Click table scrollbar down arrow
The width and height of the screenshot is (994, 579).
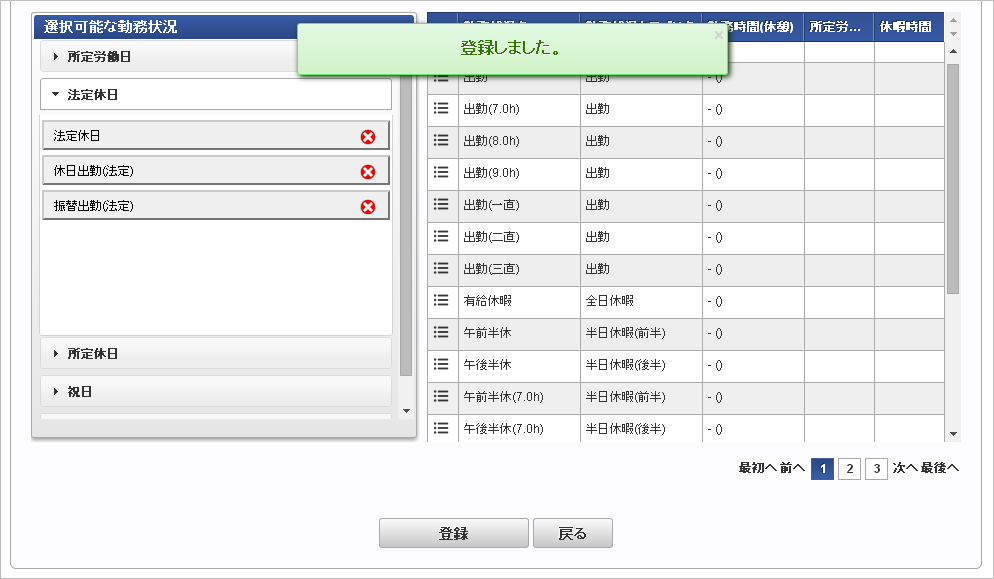953,434
